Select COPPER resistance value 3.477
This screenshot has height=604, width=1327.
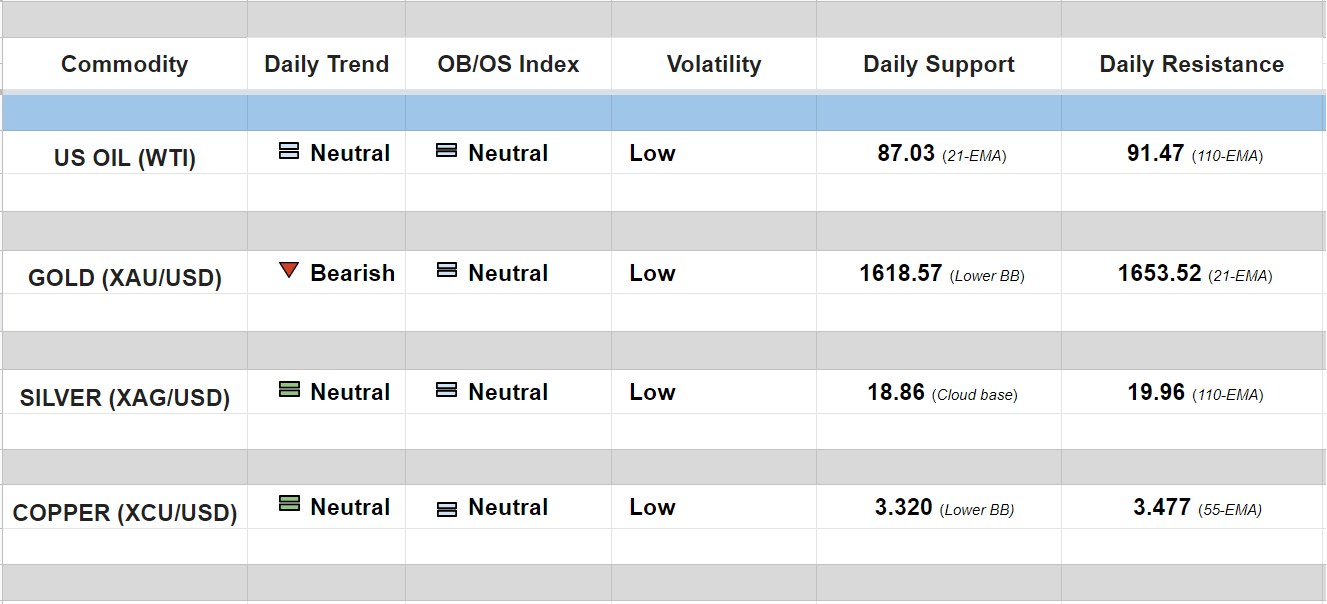(1162, 507)
